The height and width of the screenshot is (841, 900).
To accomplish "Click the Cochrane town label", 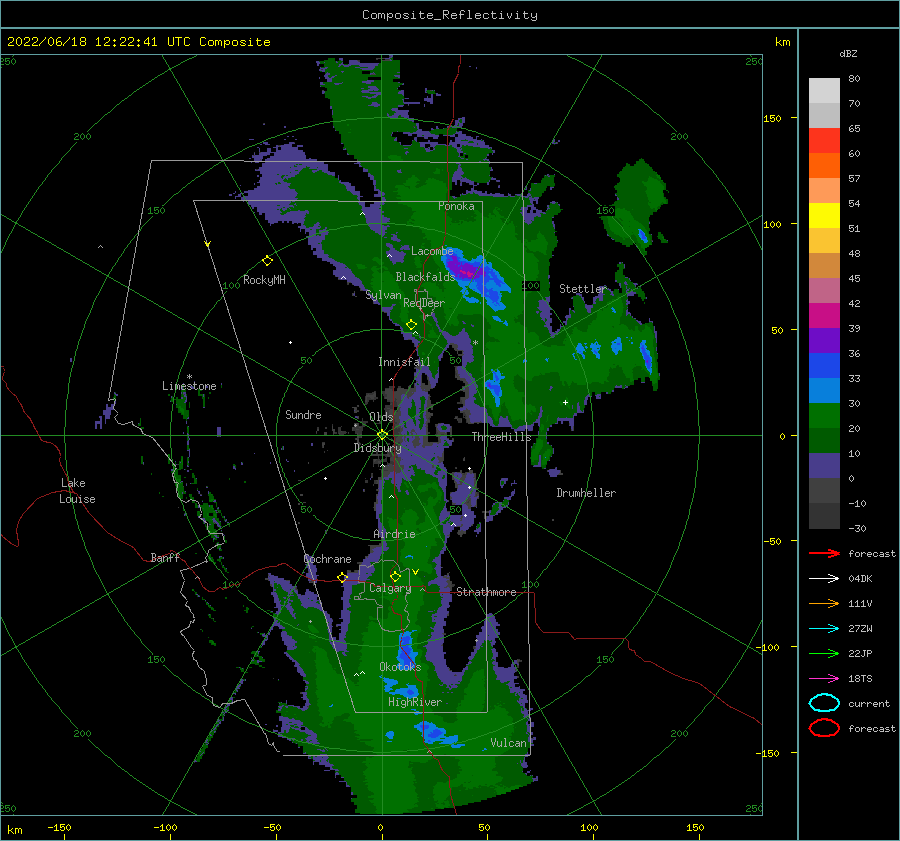I will 327,559.
